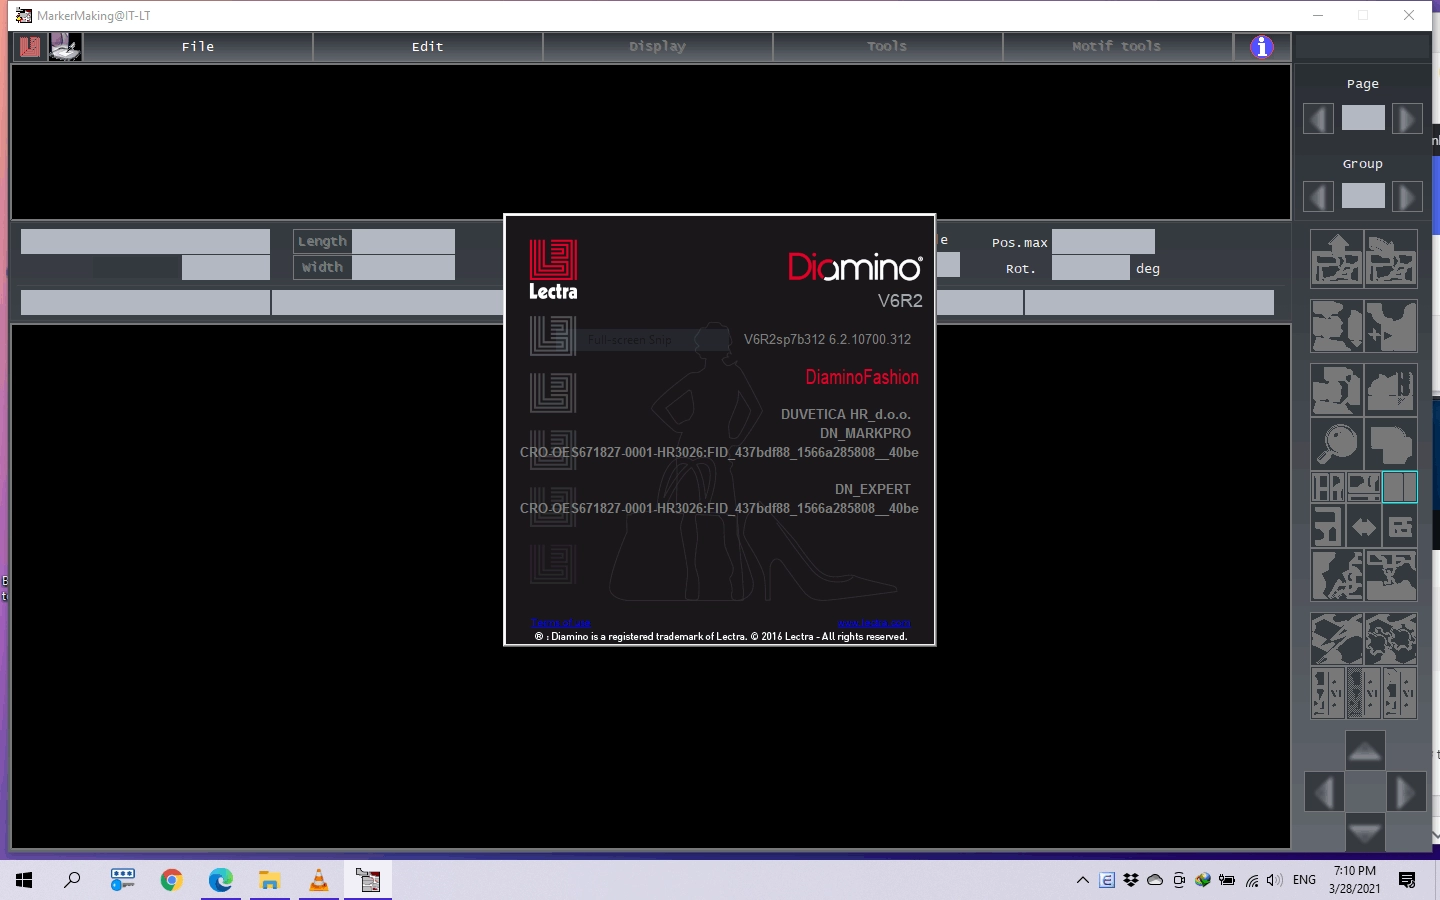Screen dimensions: 1440x900
Task: Click the red Lectra logo icon in menu bar
Action: [x=30, y=46]
